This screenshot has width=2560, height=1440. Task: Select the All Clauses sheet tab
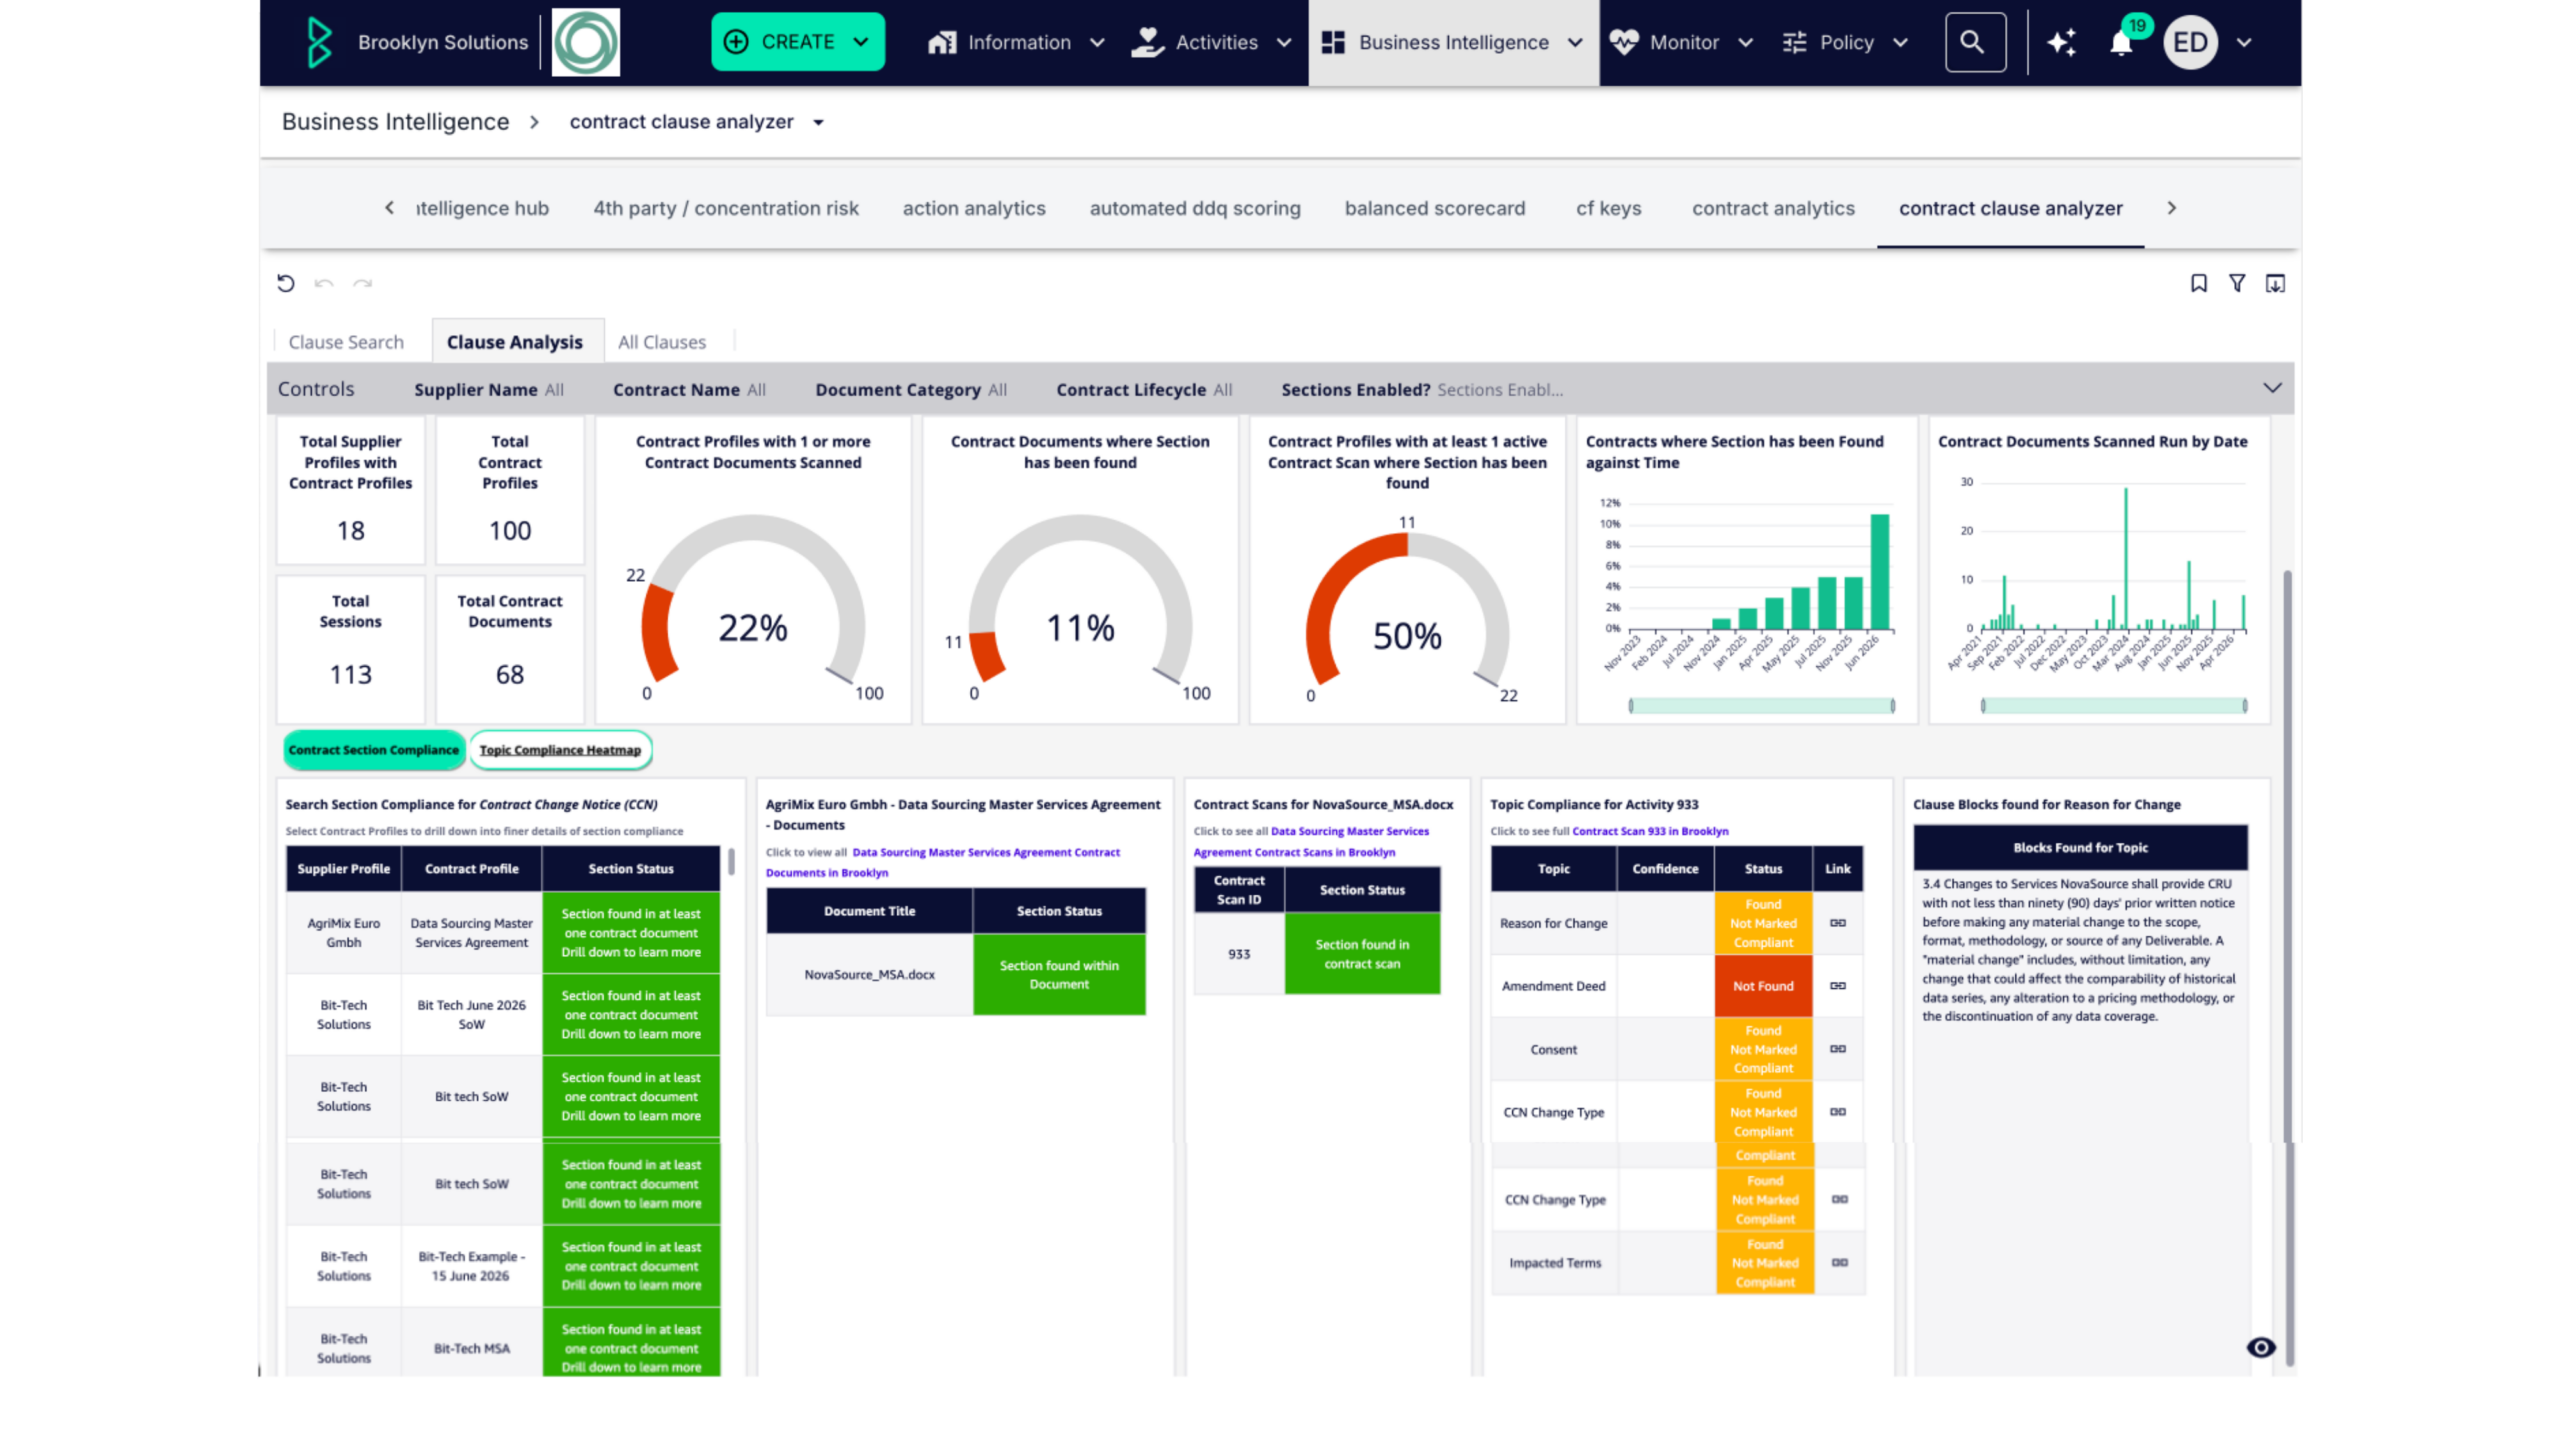661,342
